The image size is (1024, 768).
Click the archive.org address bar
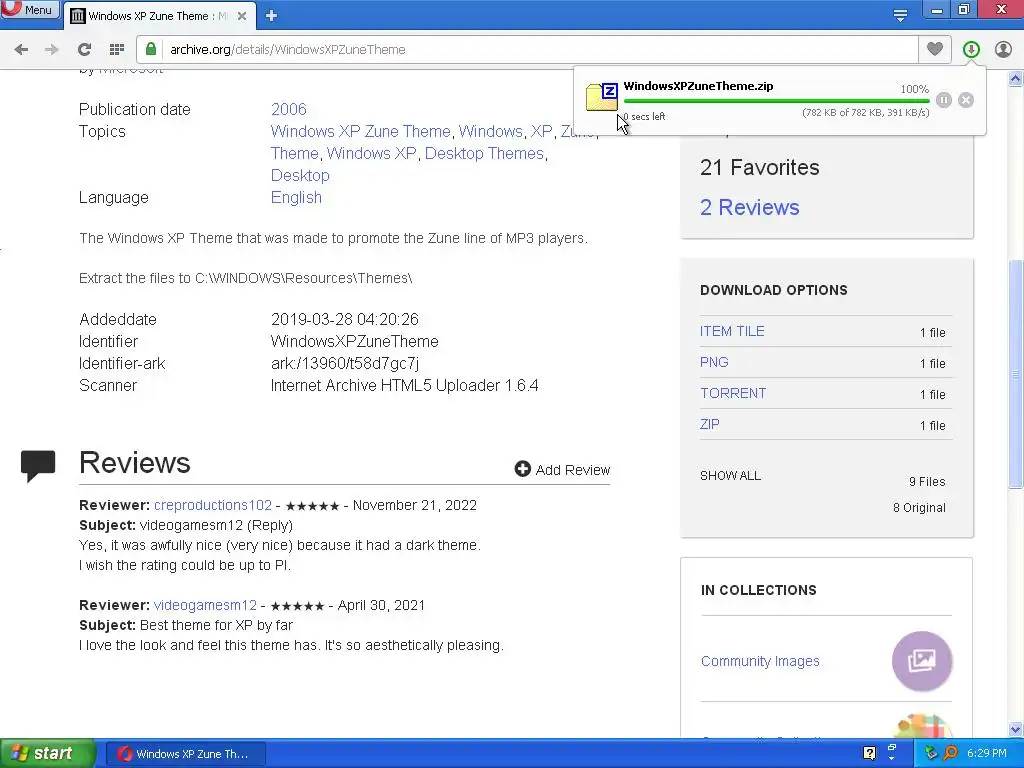click(x=528, y=50)
